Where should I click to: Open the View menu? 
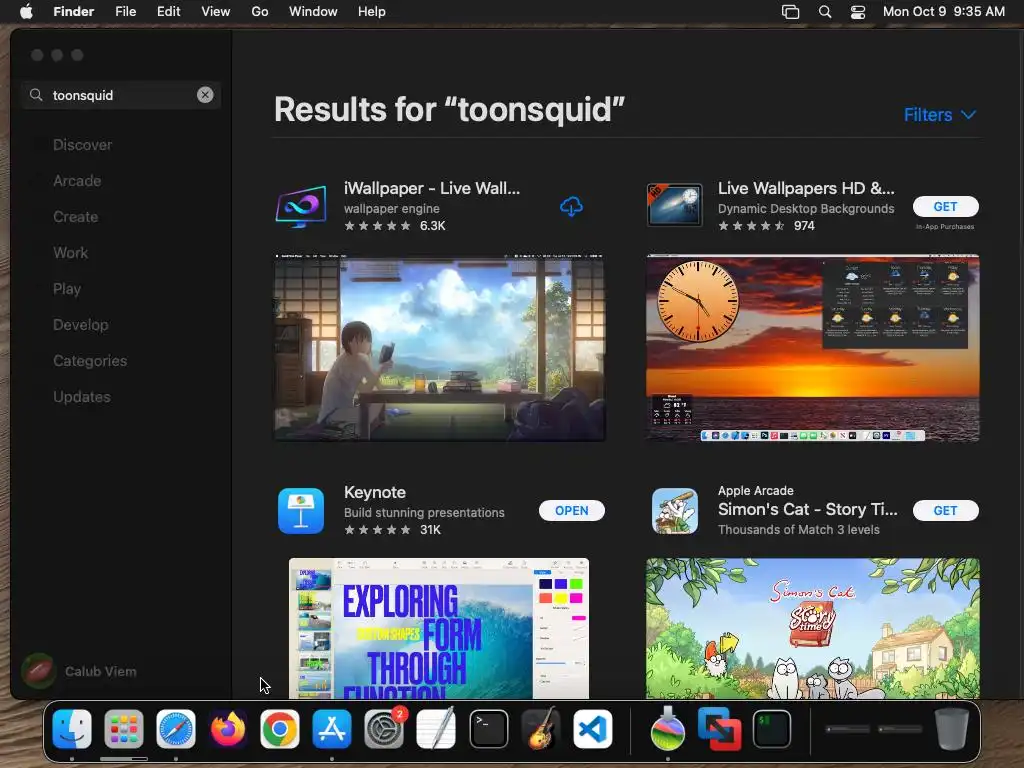point(216,12)
